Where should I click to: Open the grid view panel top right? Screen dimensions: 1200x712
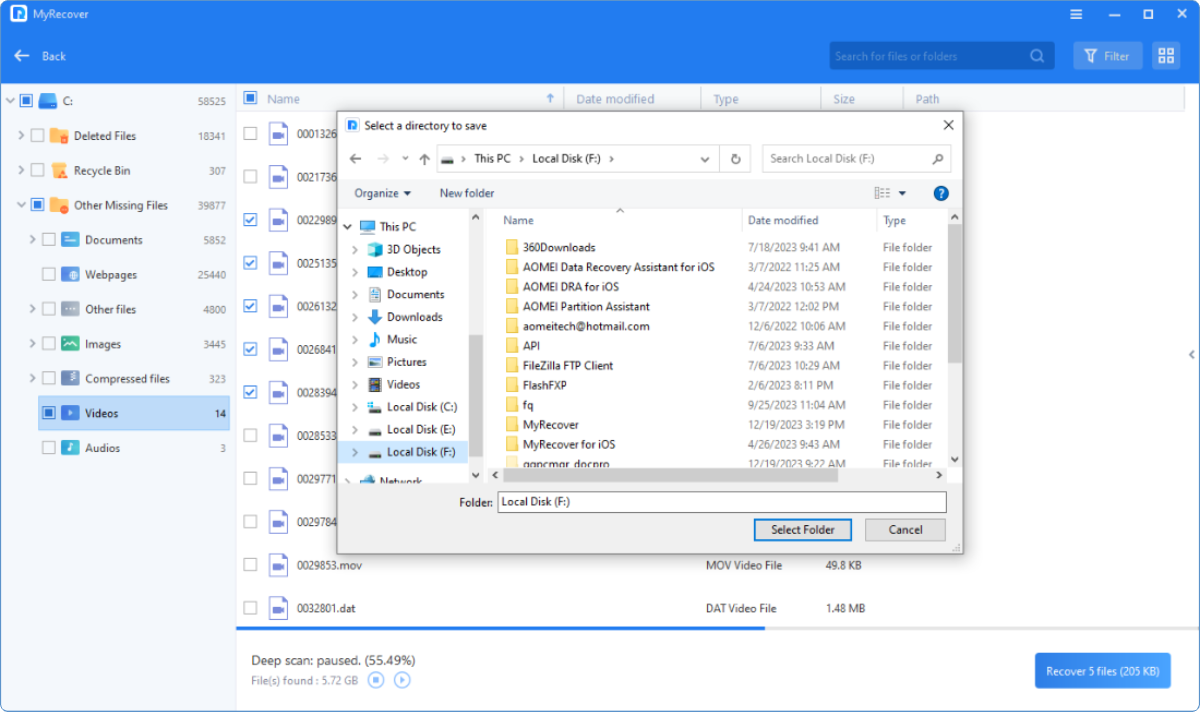coord(1166,55)
